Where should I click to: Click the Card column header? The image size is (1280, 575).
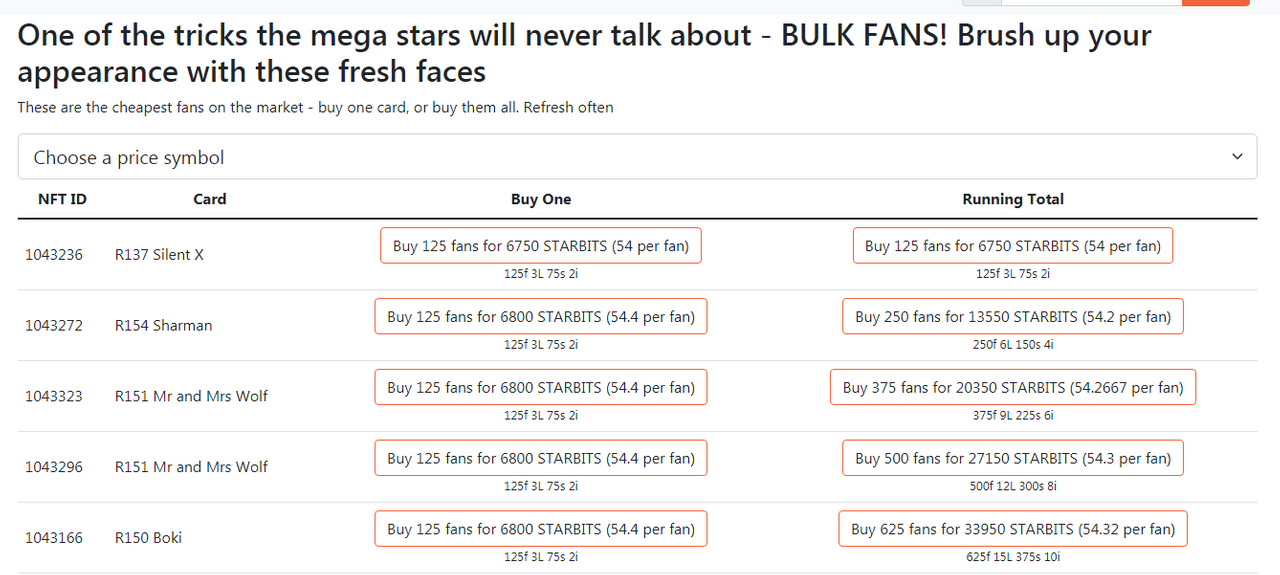coord(210,199)
